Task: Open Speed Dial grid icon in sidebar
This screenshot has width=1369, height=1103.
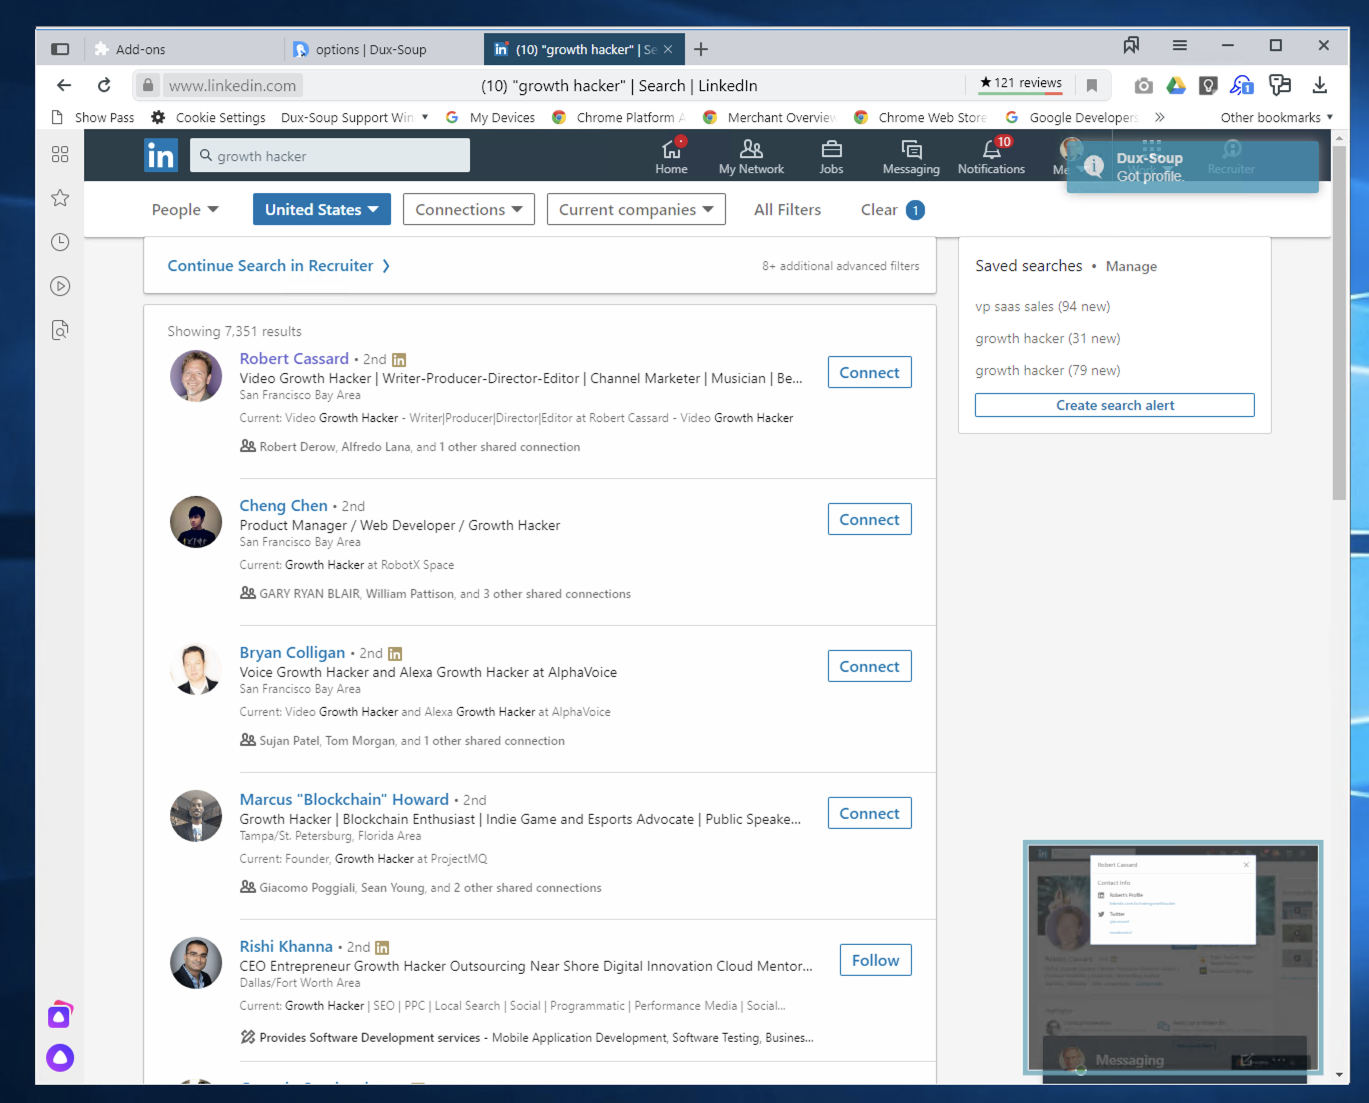Action: click(x=60, y=154)
